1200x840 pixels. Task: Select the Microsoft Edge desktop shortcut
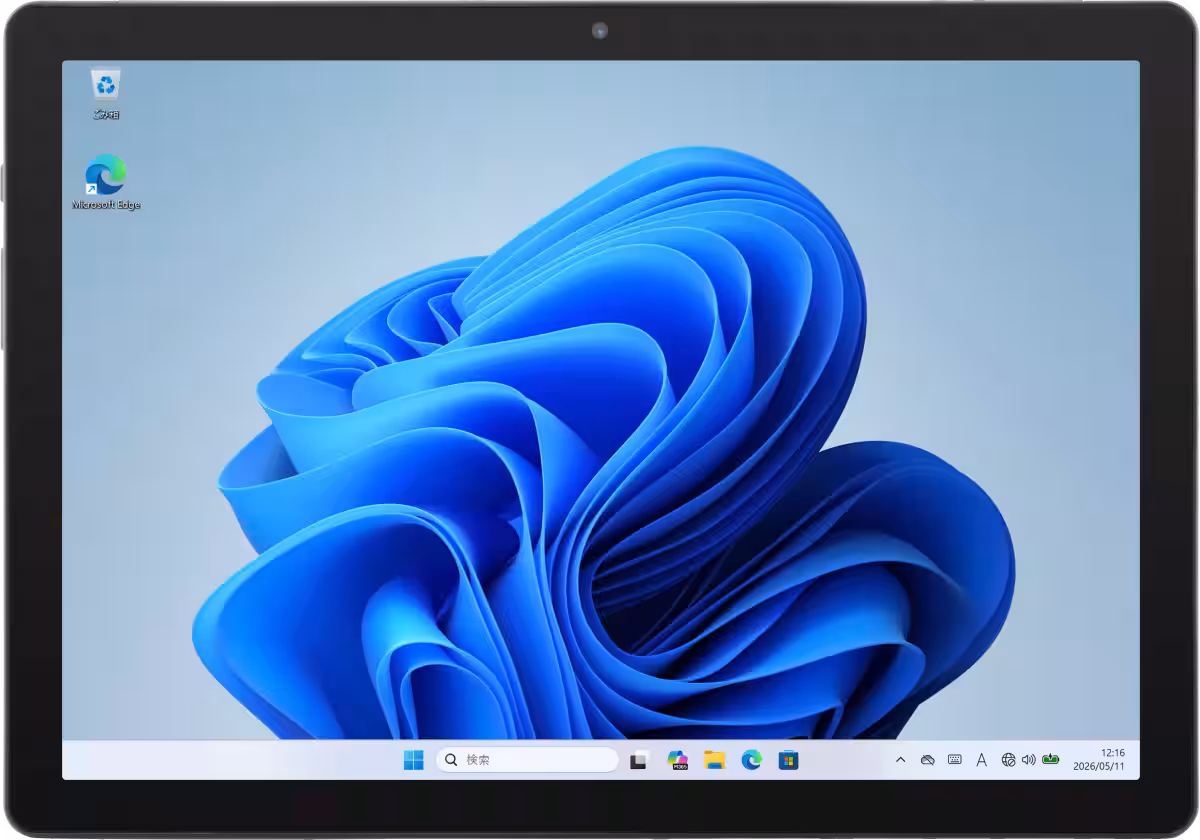click(106, 182)
